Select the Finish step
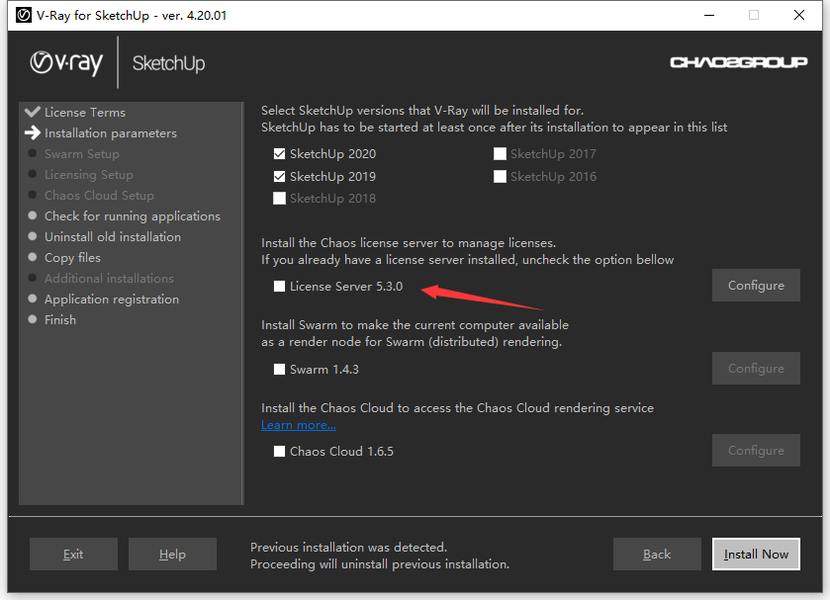 tap(60, 320)
